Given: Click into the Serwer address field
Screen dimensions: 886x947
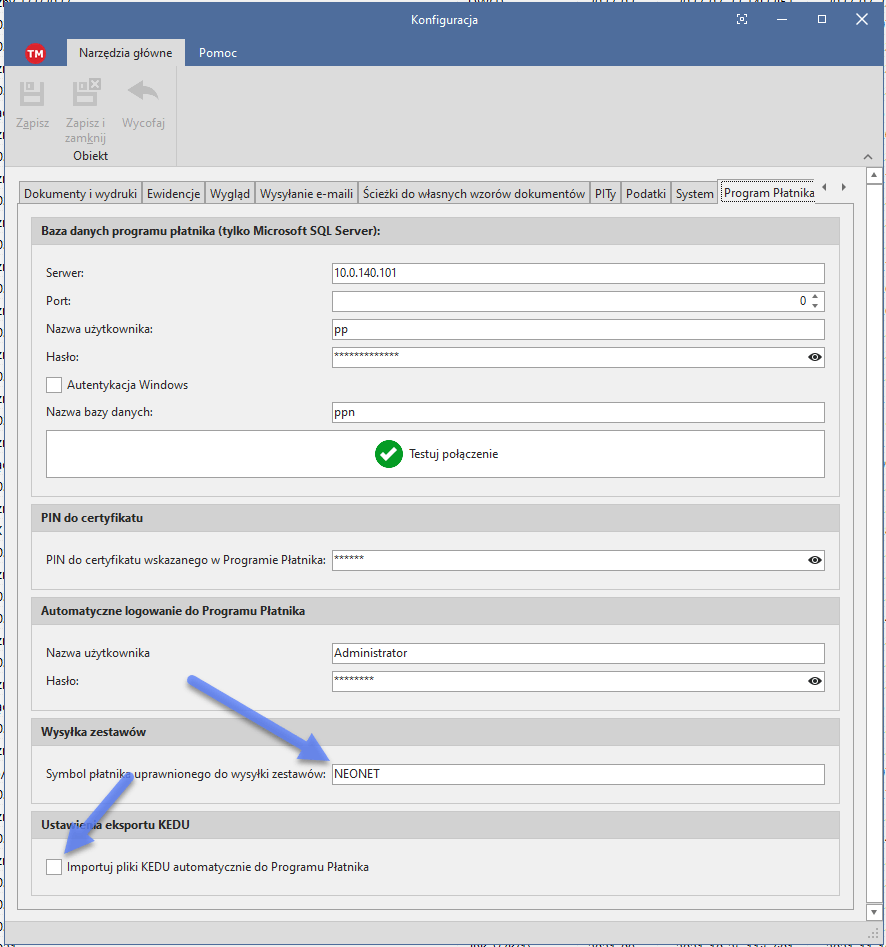Looking at the screenshot, I should tap(578, 273).
